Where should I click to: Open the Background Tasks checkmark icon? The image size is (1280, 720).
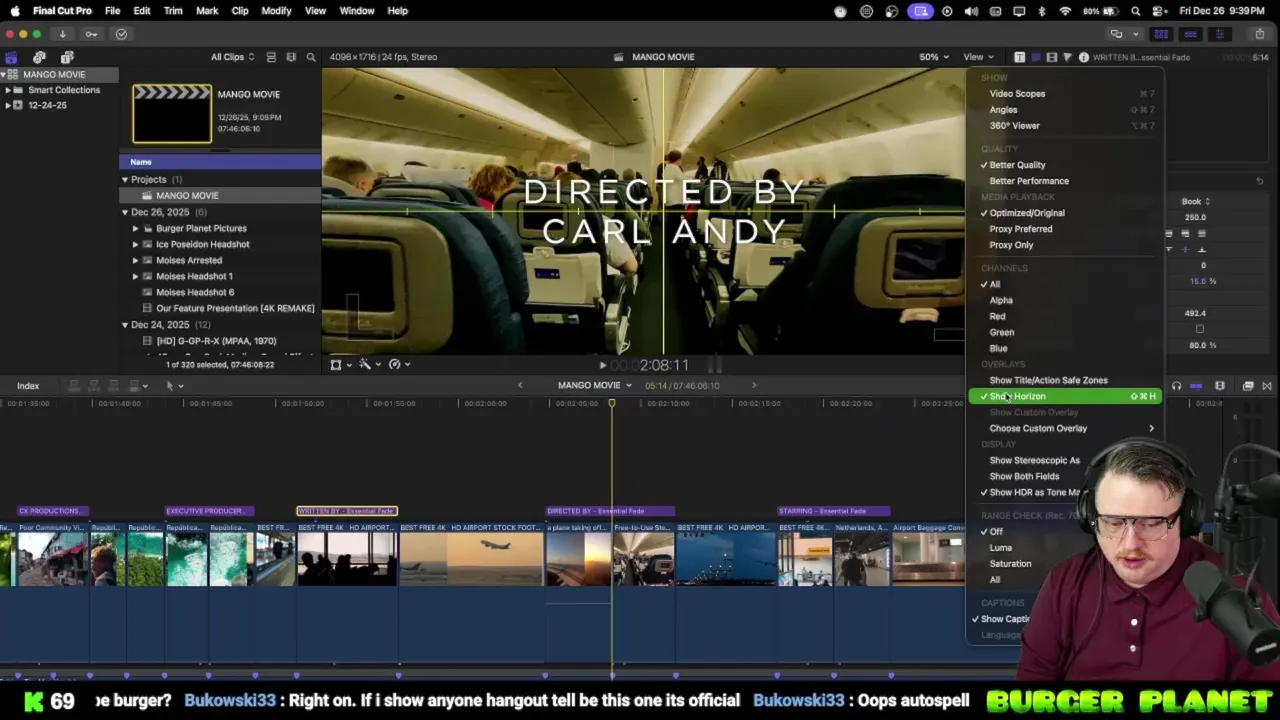pos(121,34)
